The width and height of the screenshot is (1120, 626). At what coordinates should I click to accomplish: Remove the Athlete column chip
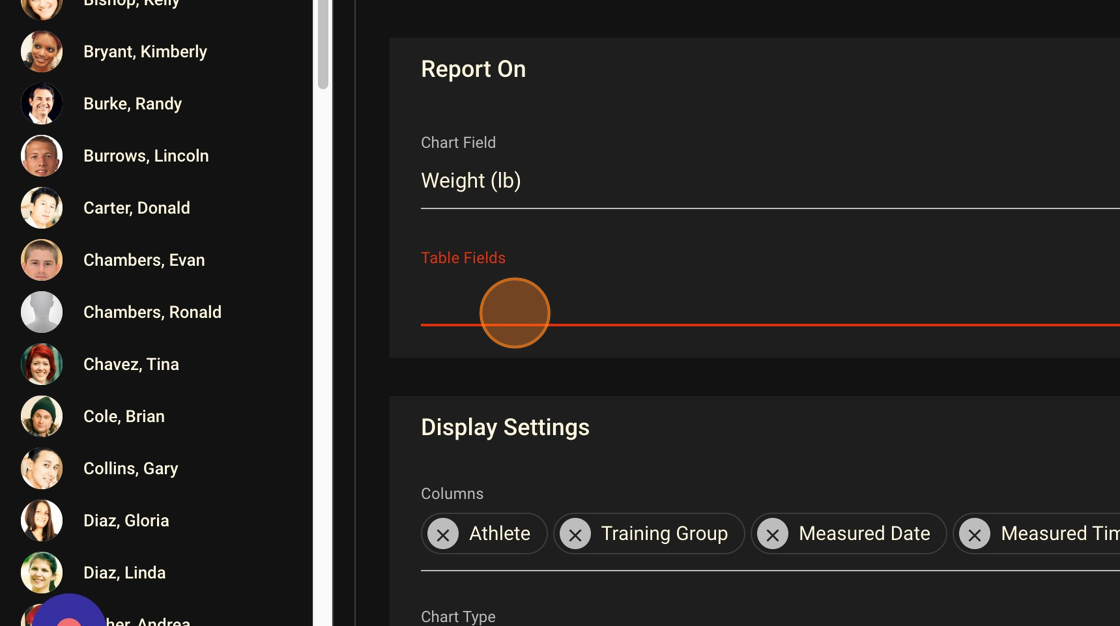(x=442, y=534)
